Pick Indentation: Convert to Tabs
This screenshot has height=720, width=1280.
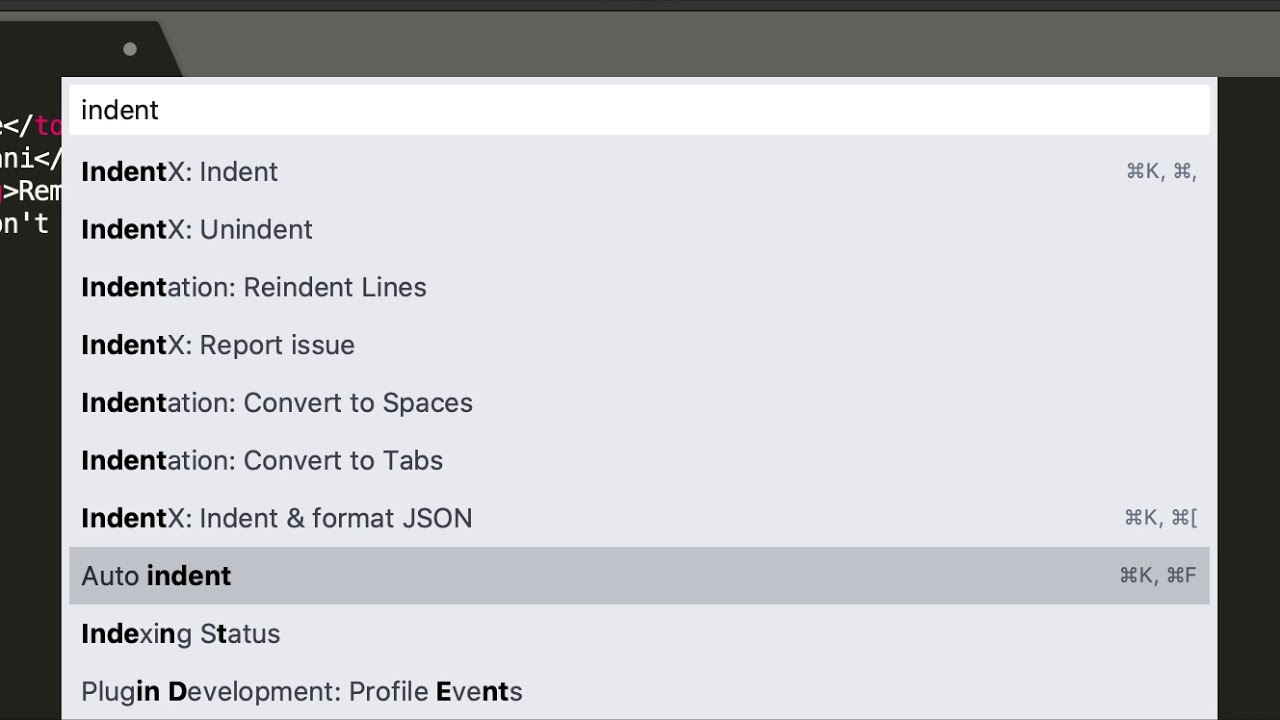pos(639,461)
